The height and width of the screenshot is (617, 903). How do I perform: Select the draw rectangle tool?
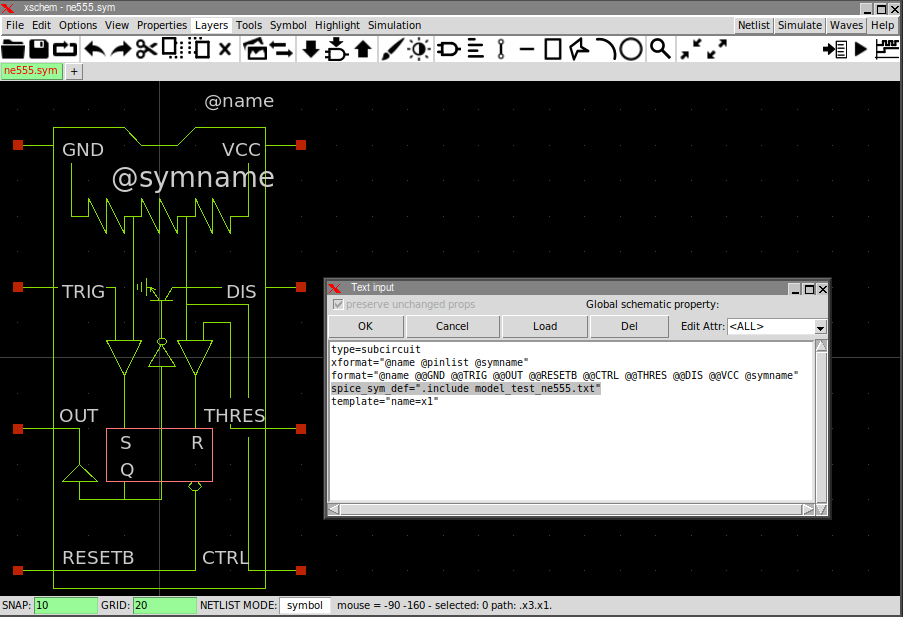[553, 49]
